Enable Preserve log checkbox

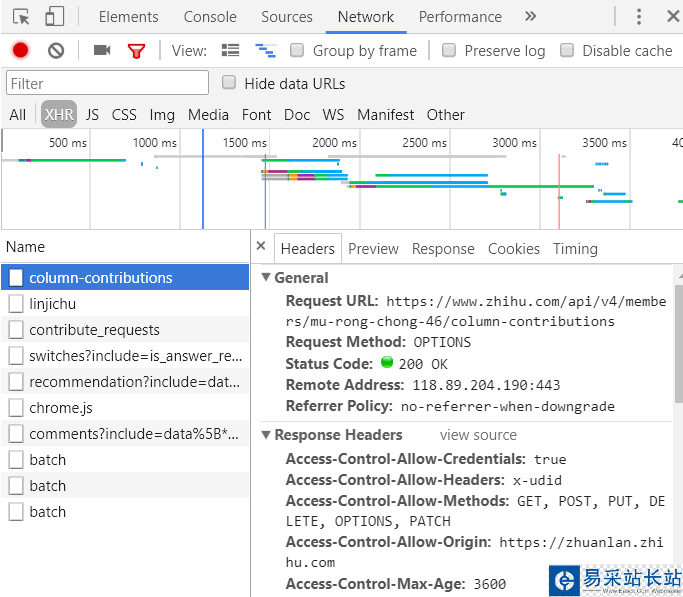point(449,50)
